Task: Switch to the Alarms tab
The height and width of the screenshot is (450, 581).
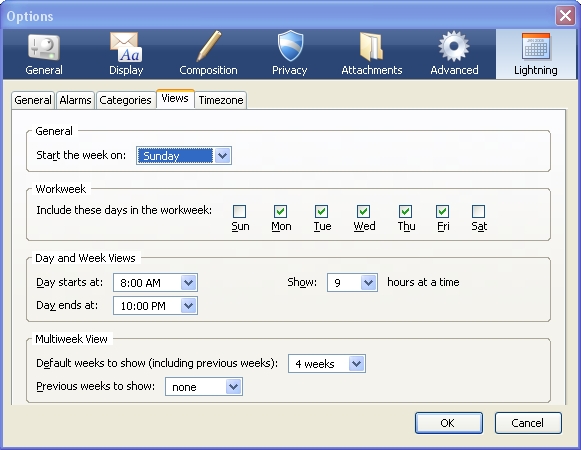Action: tap(75, 100)
